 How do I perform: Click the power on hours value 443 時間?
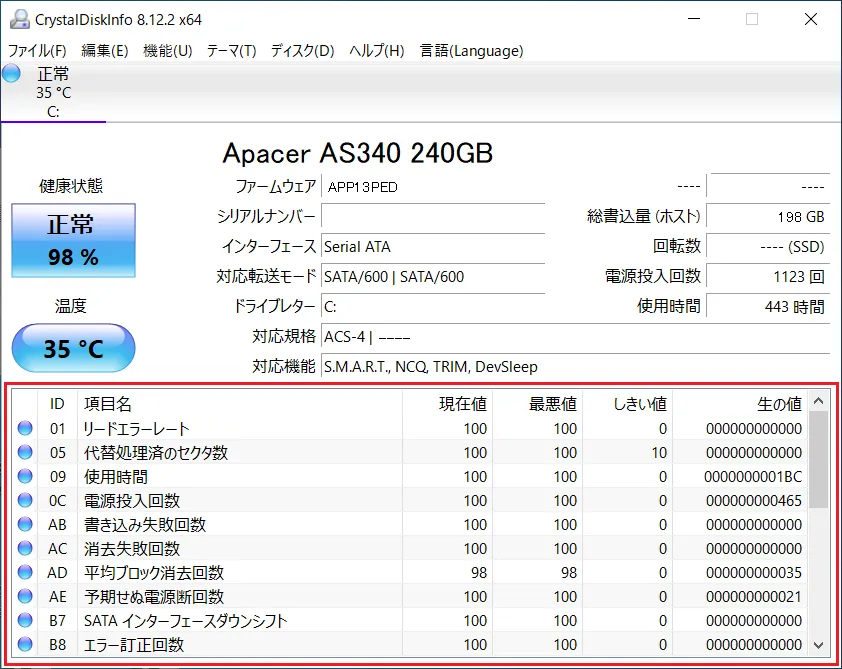pyautogui.click(x=768, y=307)
